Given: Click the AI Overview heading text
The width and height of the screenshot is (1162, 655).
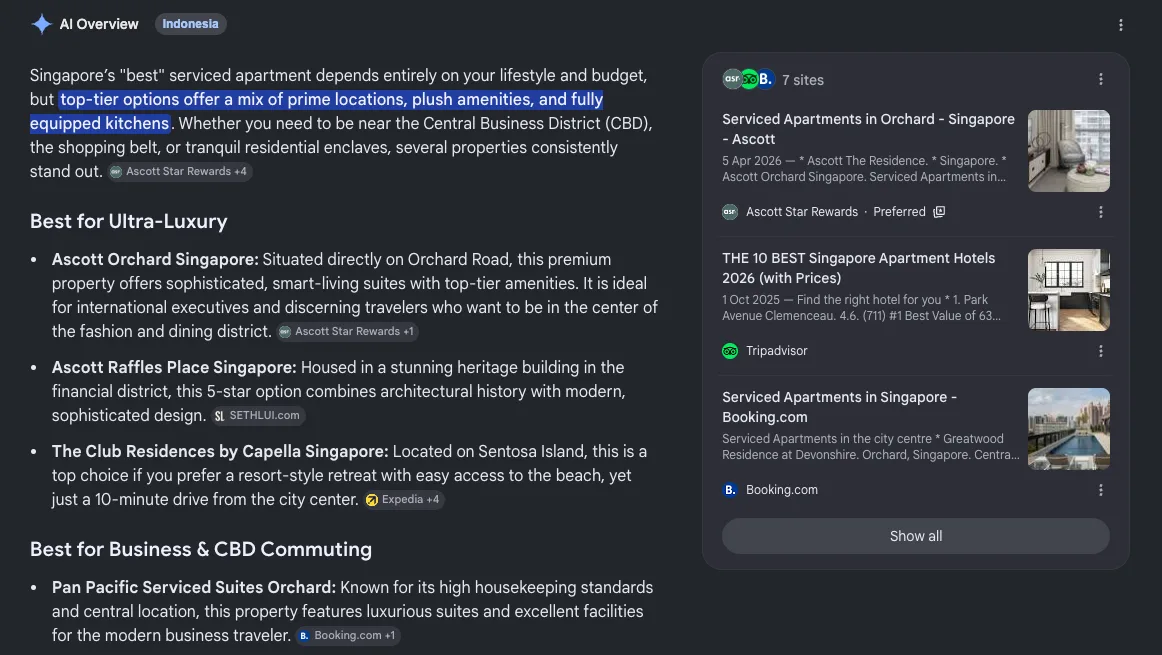Looking at the screenshot, I should 99,24.
